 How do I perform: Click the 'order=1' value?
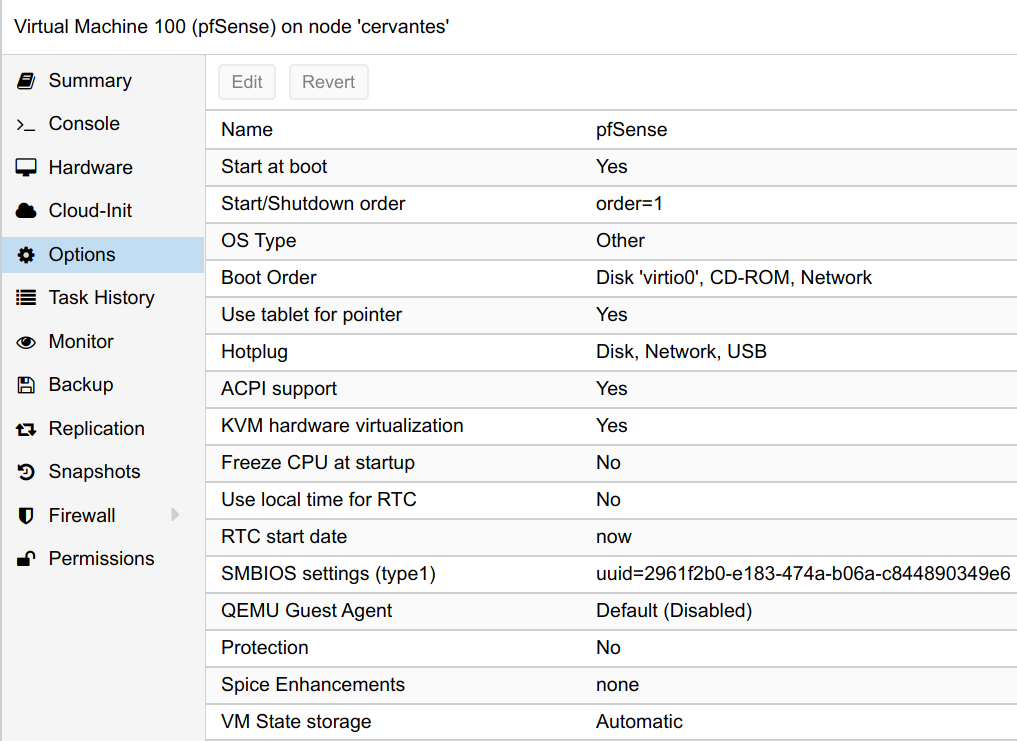tap(629, 204)
